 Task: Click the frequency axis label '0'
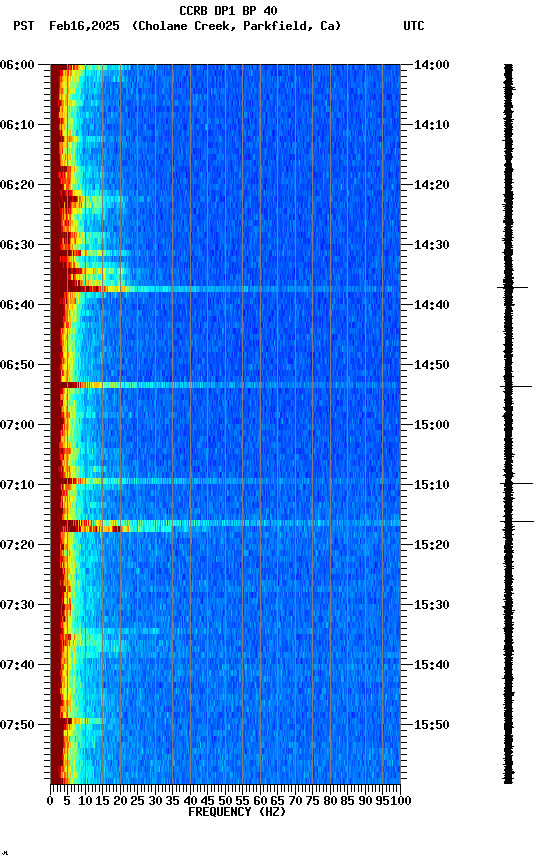(50, 801)
